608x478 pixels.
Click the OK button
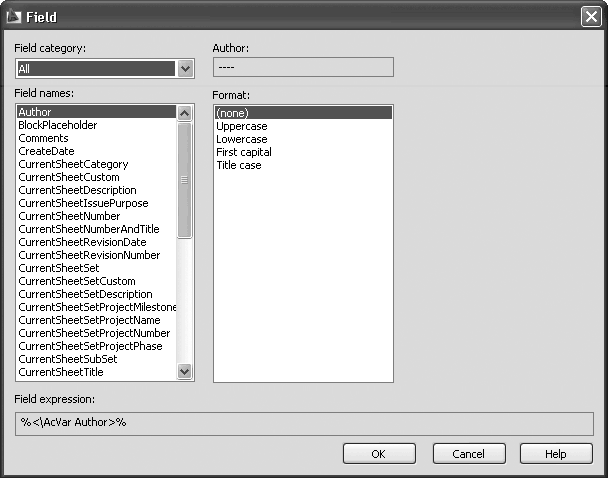pyautogui.click(x=379, y=454)
